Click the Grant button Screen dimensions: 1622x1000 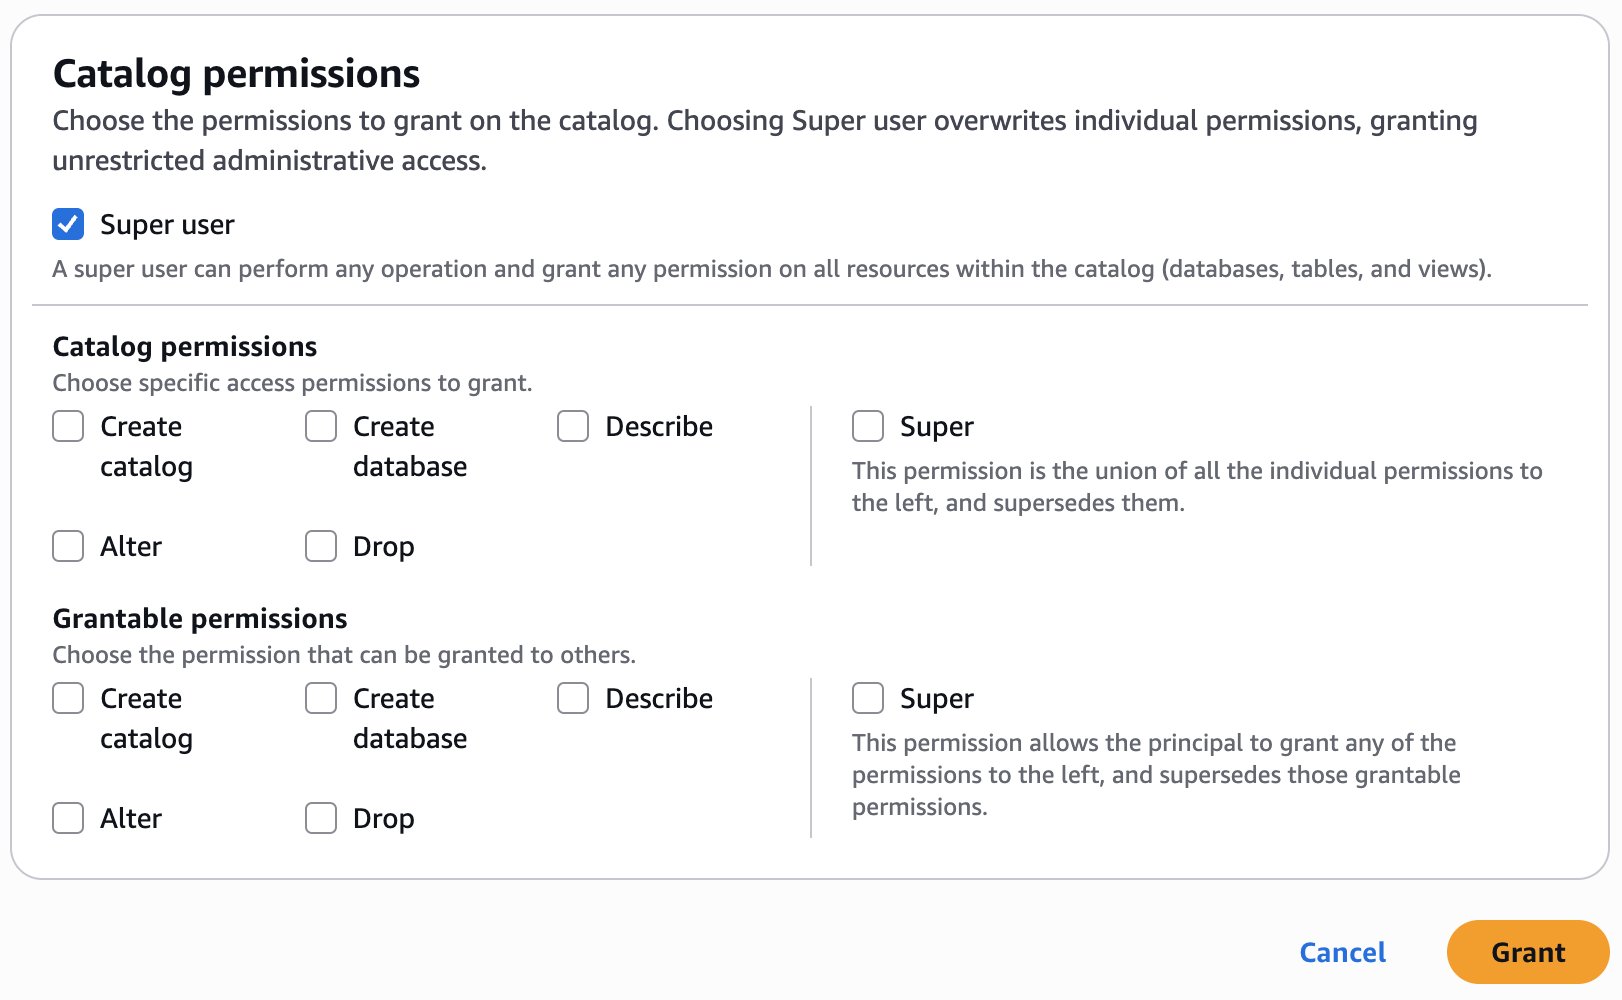click(1528, 952)
